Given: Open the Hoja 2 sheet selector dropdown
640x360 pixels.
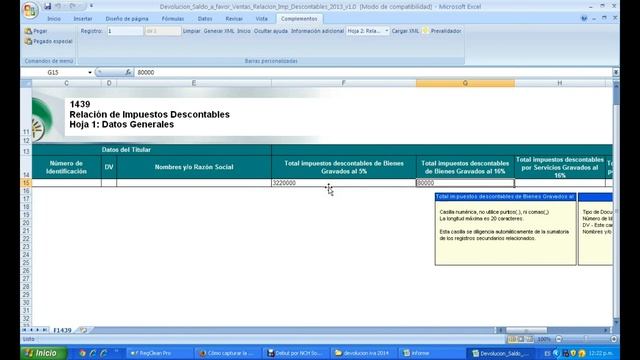Looking at the screenshot, I should (x=386, y=31).
